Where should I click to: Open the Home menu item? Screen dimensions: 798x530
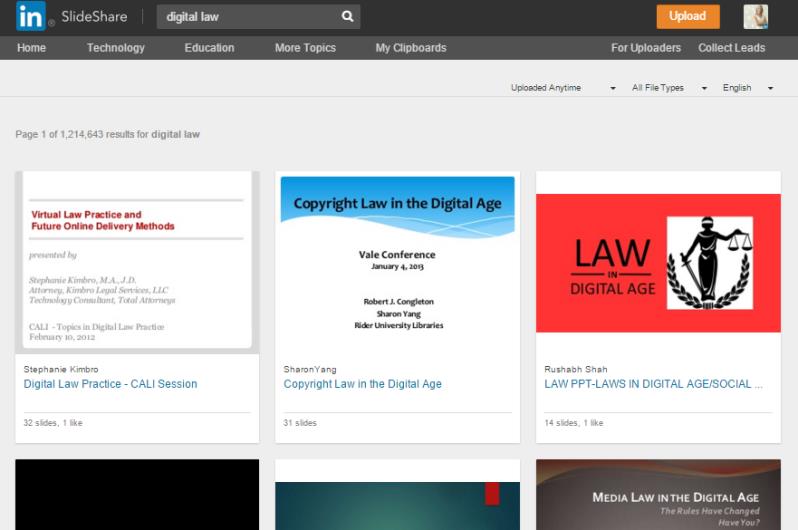click(x=32, y=48)
